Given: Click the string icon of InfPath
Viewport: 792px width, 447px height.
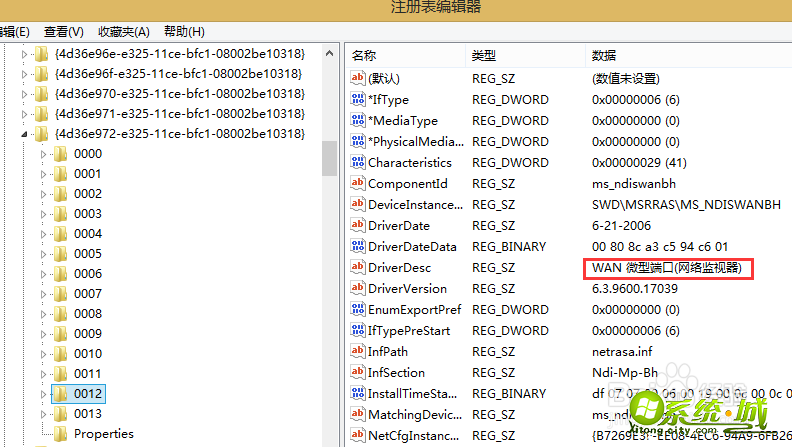Looking at the screenshot, I should tap(358, 351).
